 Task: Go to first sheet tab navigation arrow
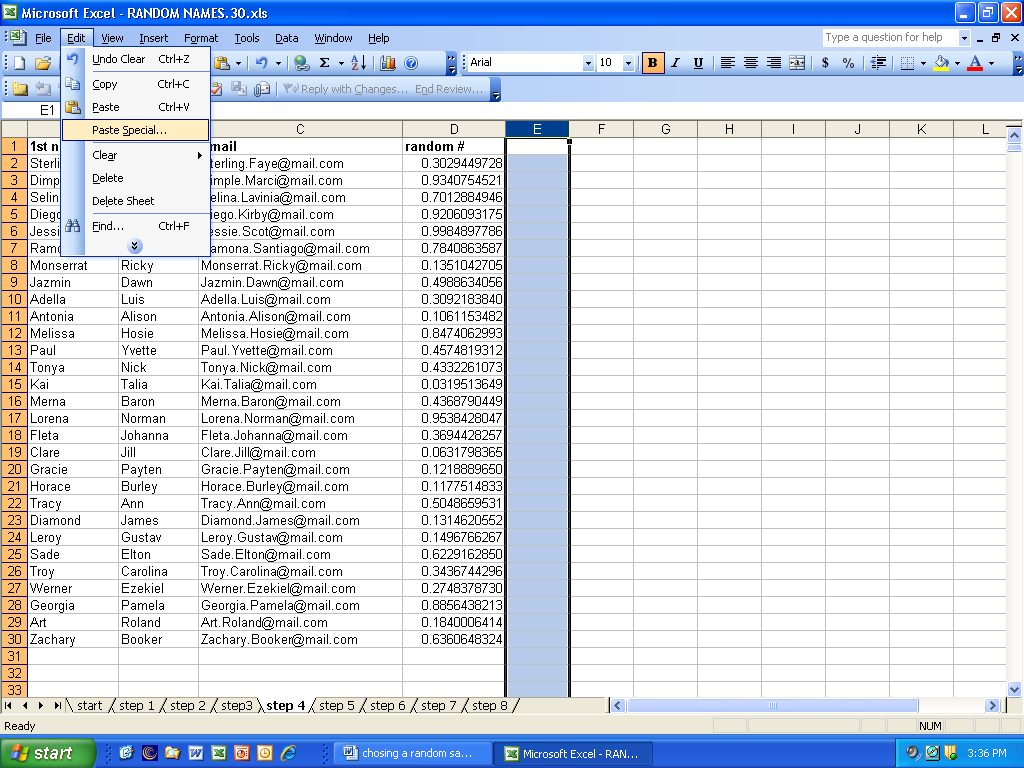click(8, 705)
